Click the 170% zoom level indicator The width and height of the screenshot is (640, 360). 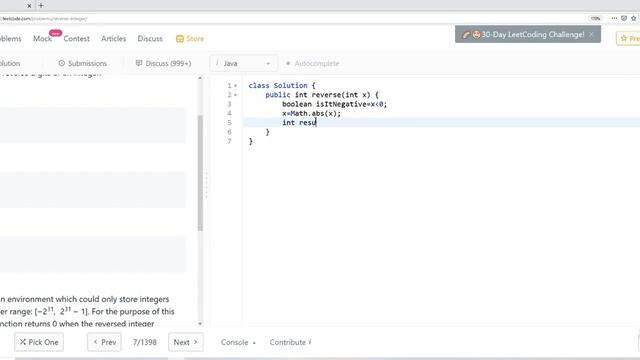click(596, 18)
